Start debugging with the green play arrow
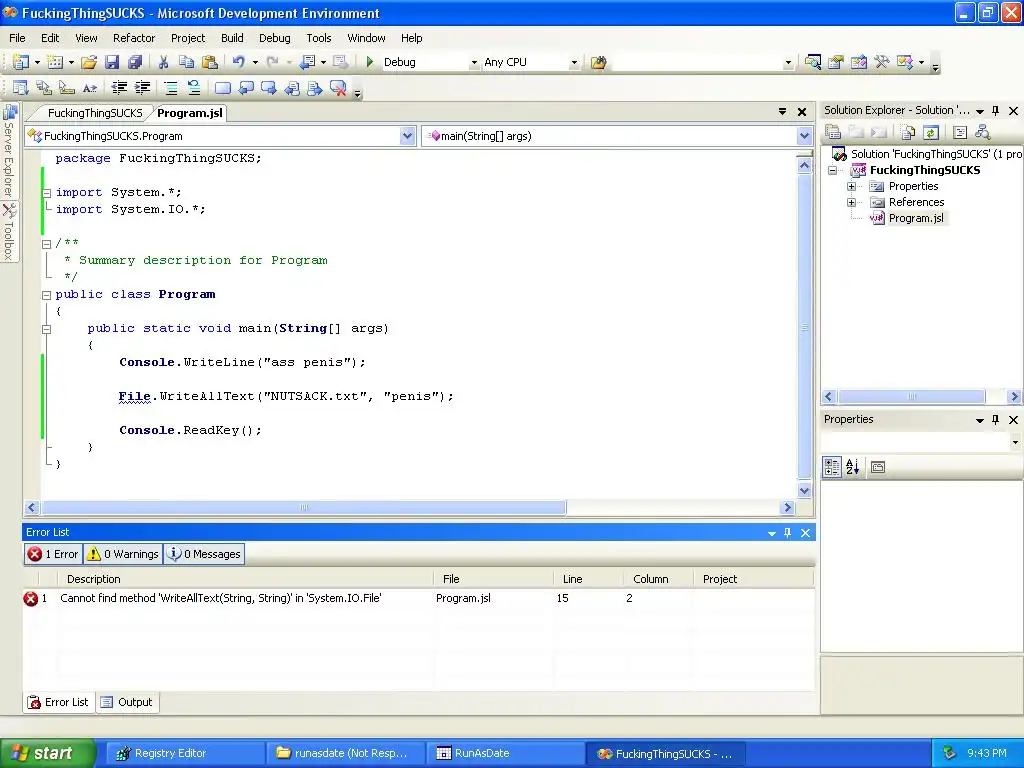 [x=370, y=62]
